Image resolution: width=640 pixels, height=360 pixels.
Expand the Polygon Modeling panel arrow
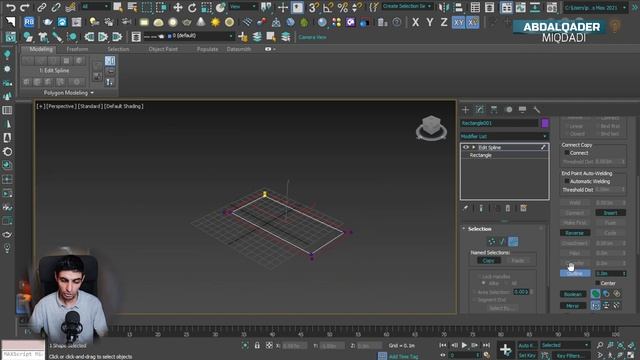pos(92,93)
